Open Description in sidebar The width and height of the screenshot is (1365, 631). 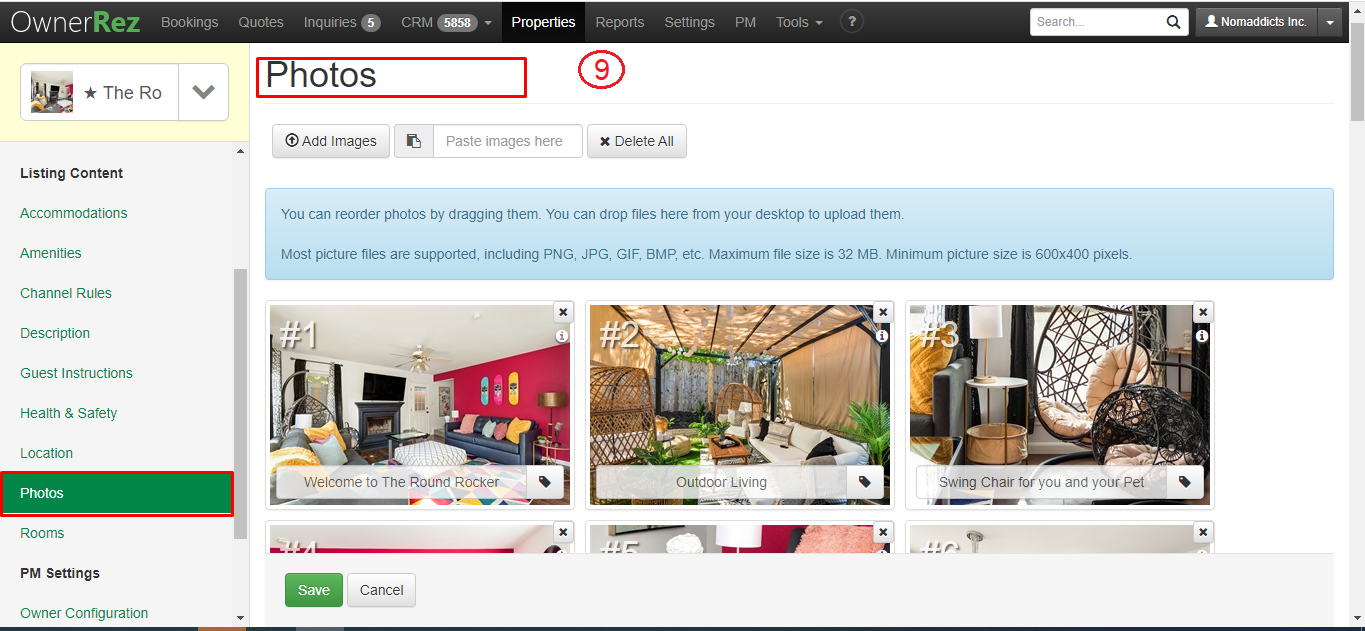point(55,333)
